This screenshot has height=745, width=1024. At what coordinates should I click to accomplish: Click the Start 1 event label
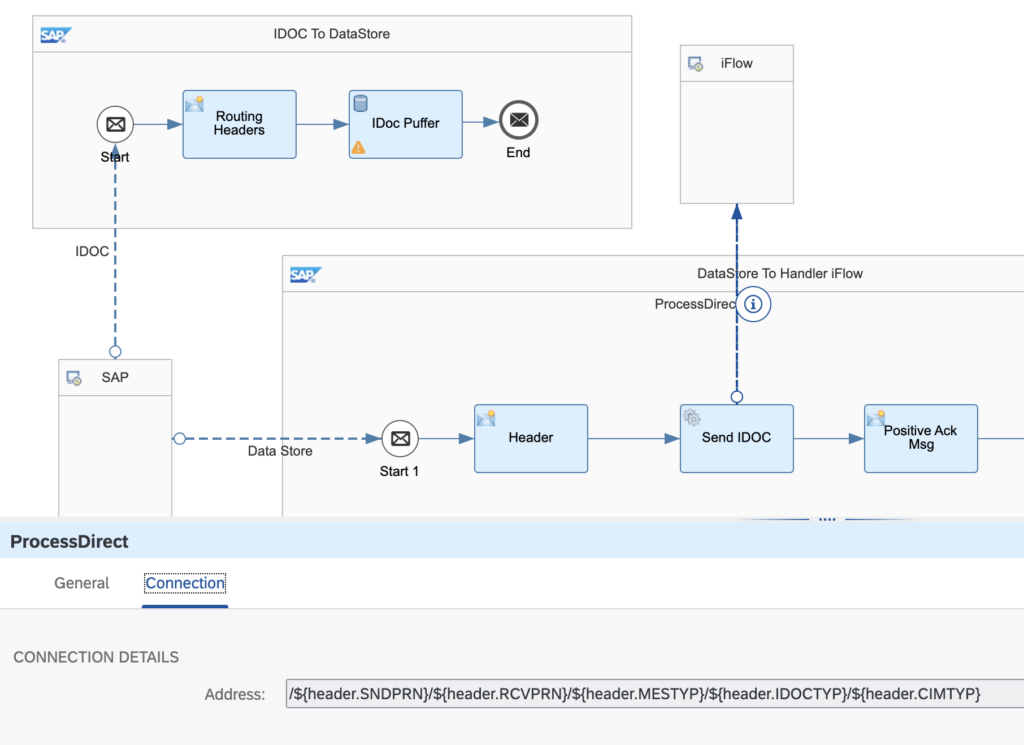pyautogui.click(x=400, y=471)
